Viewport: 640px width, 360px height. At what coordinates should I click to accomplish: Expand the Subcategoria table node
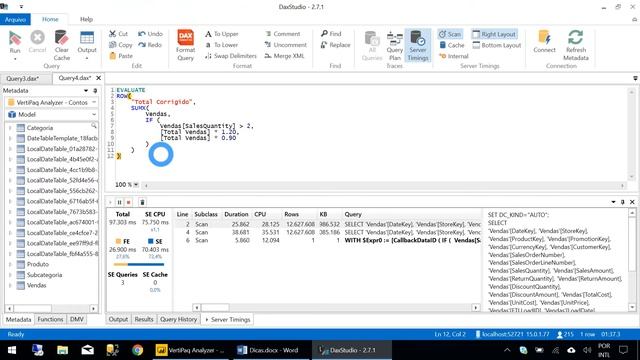point(10,275)
